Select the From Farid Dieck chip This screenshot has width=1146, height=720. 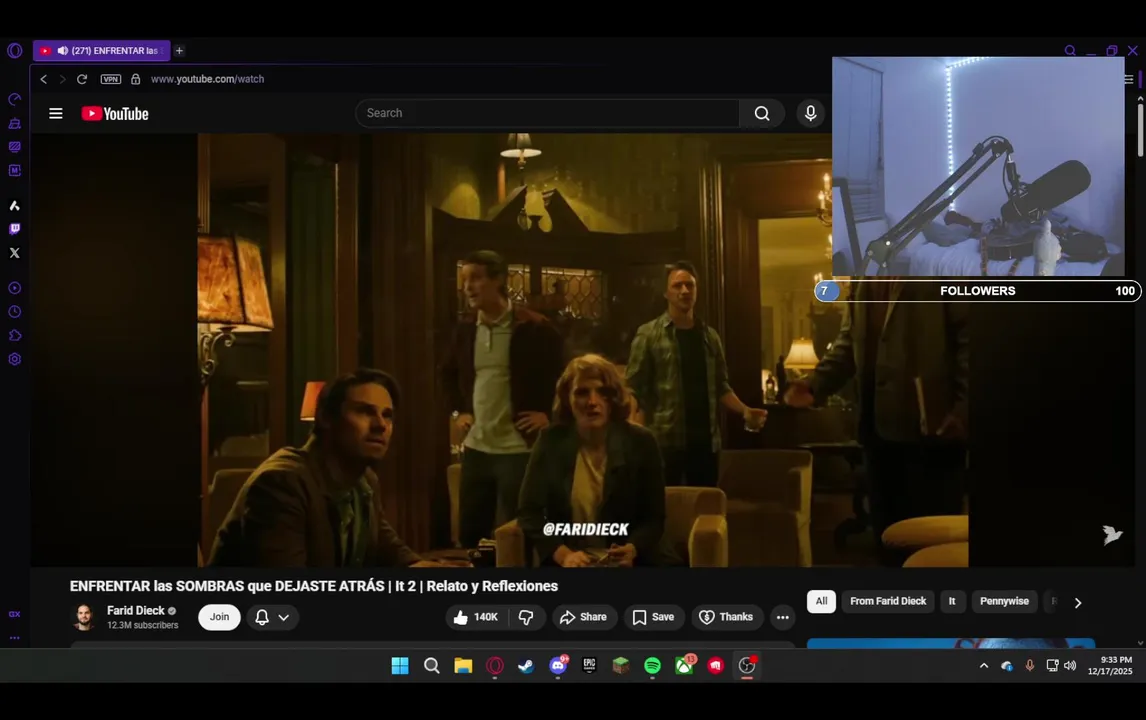point(888,601)
